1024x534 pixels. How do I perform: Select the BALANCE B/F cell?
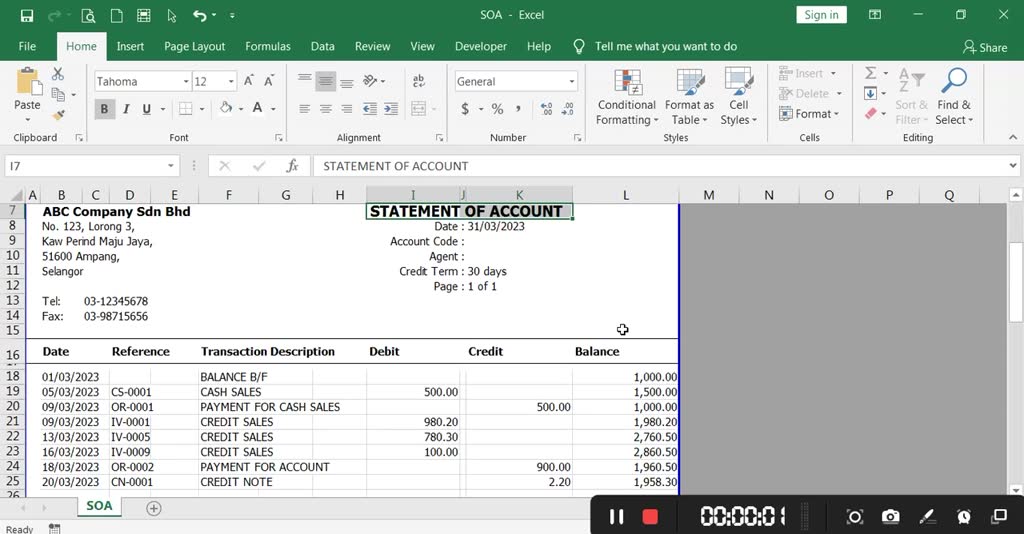pos(234,377)
